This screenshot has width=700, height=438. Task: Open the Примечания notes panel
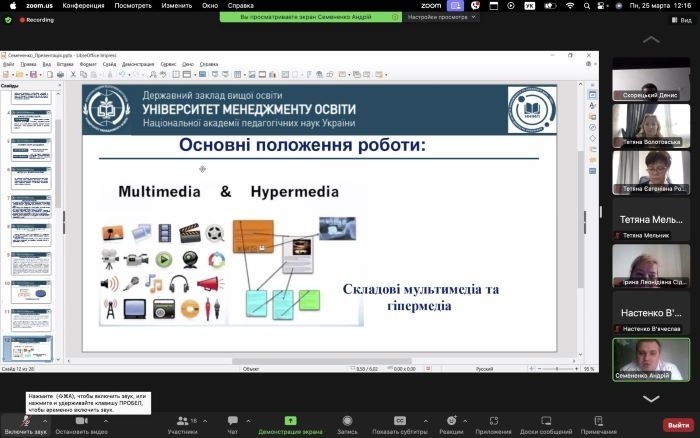point(598,423)
